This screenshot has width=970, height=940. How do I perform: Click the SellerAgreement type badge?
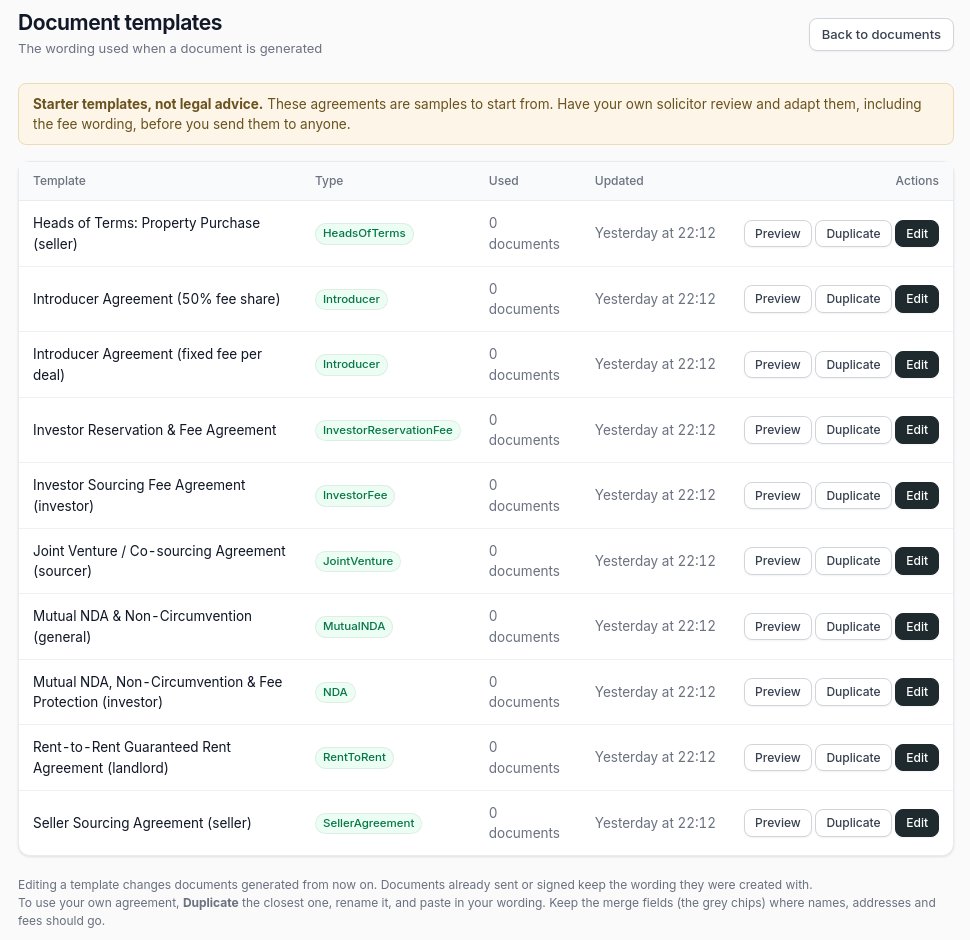[368, 823]
